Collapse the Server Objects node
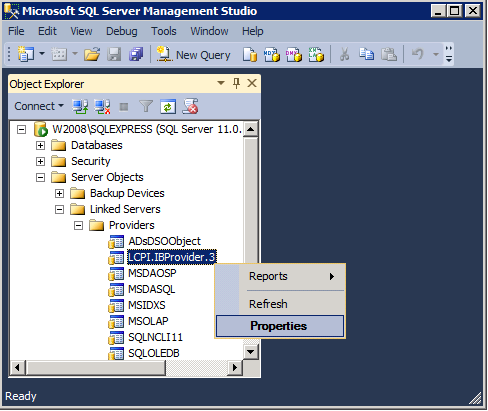Viewport: 488px width, 411px height. [40, 177]
